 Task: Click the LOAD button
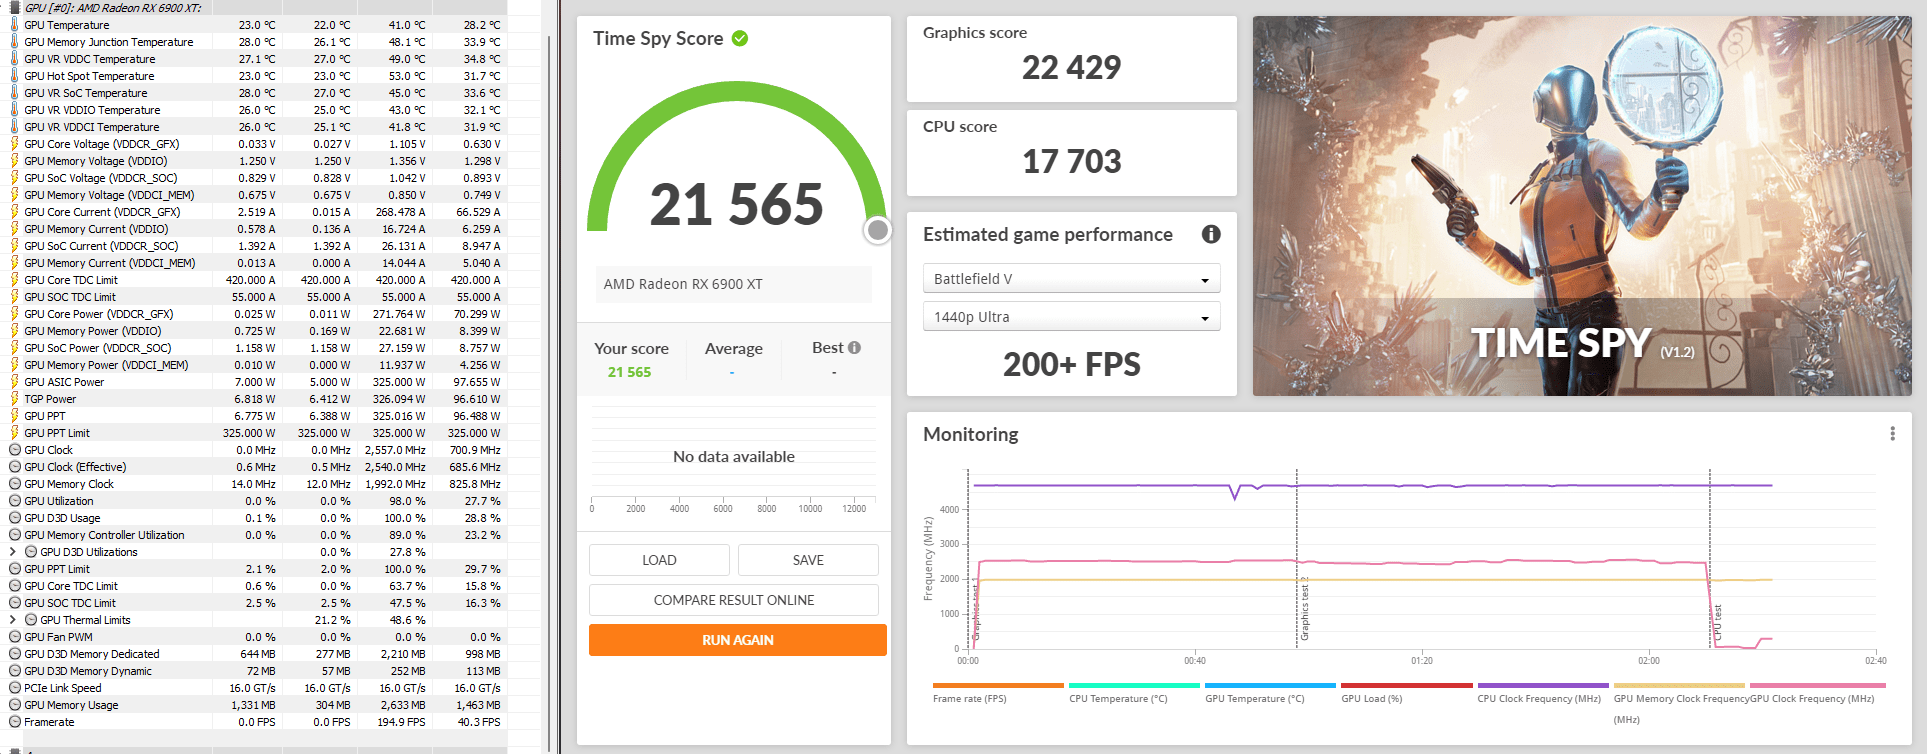coord(659,560)
